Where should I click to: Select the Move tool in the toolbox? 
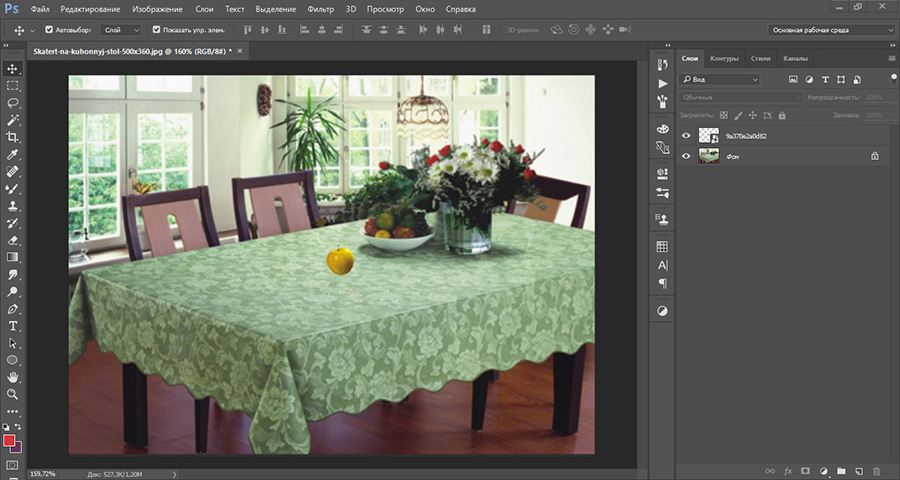[x=13, y=69]
